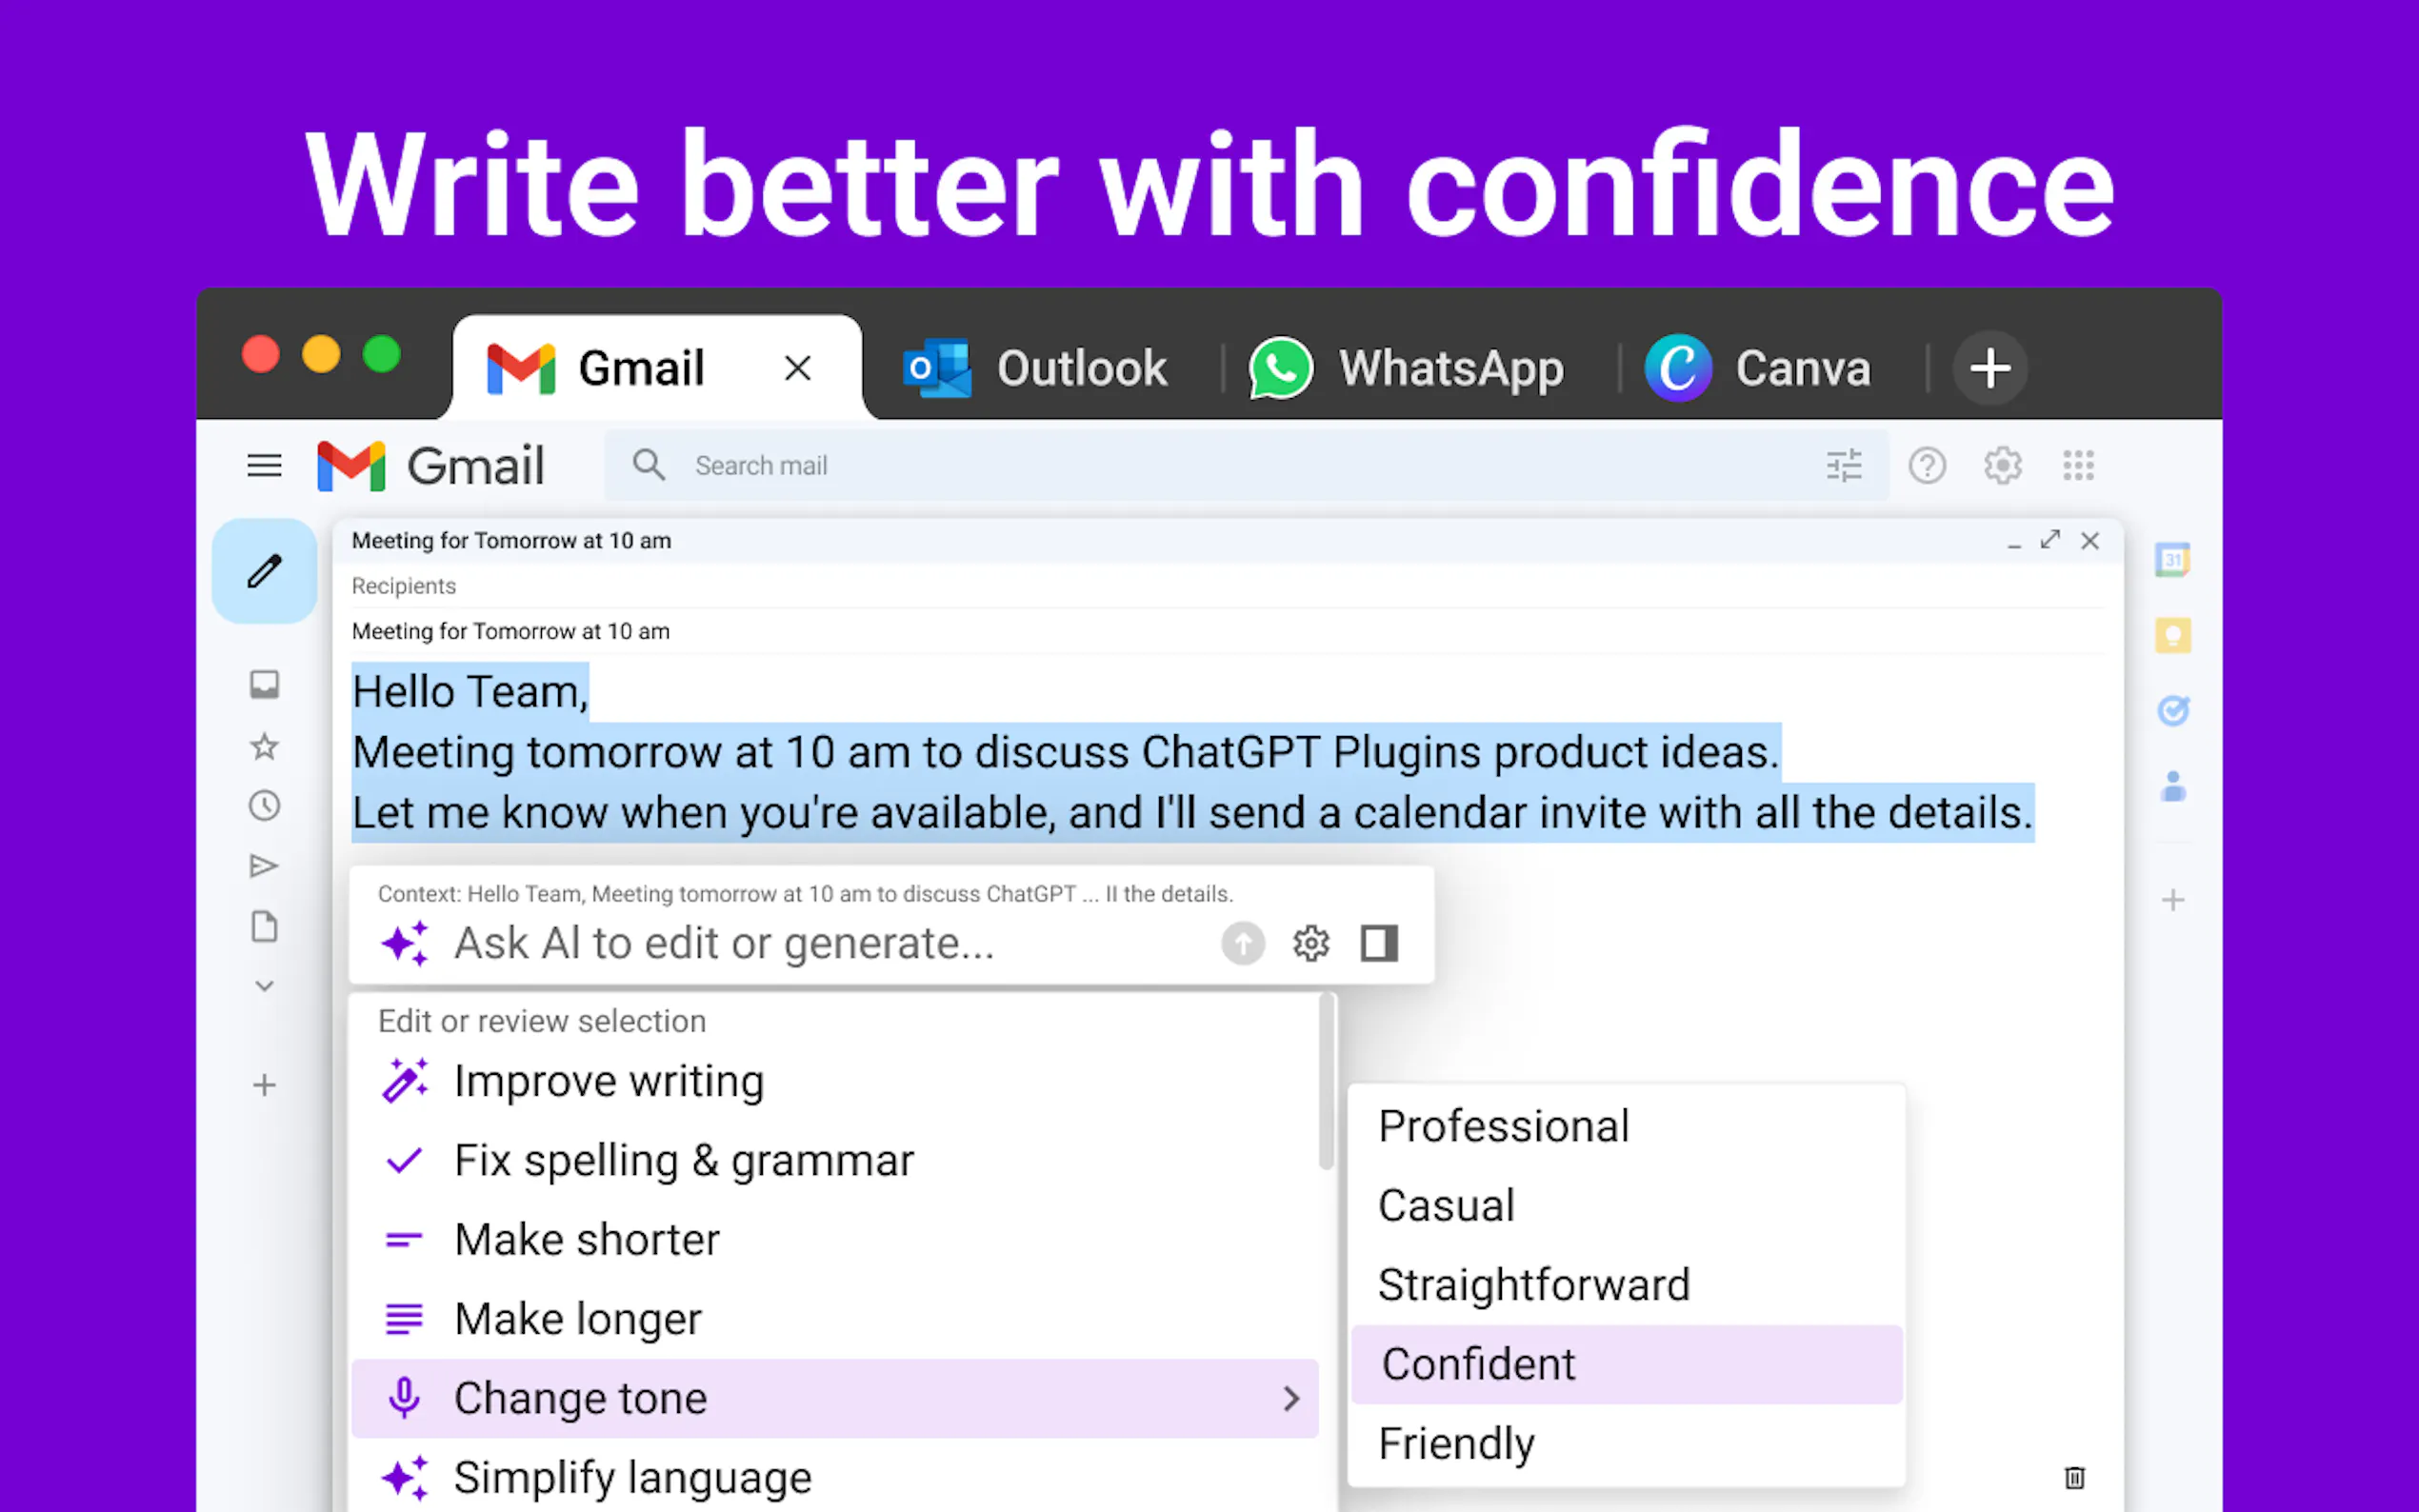Open the snoozed clock icon
The width and height of the screenshot is (2419, 1512).
point(264,806)
